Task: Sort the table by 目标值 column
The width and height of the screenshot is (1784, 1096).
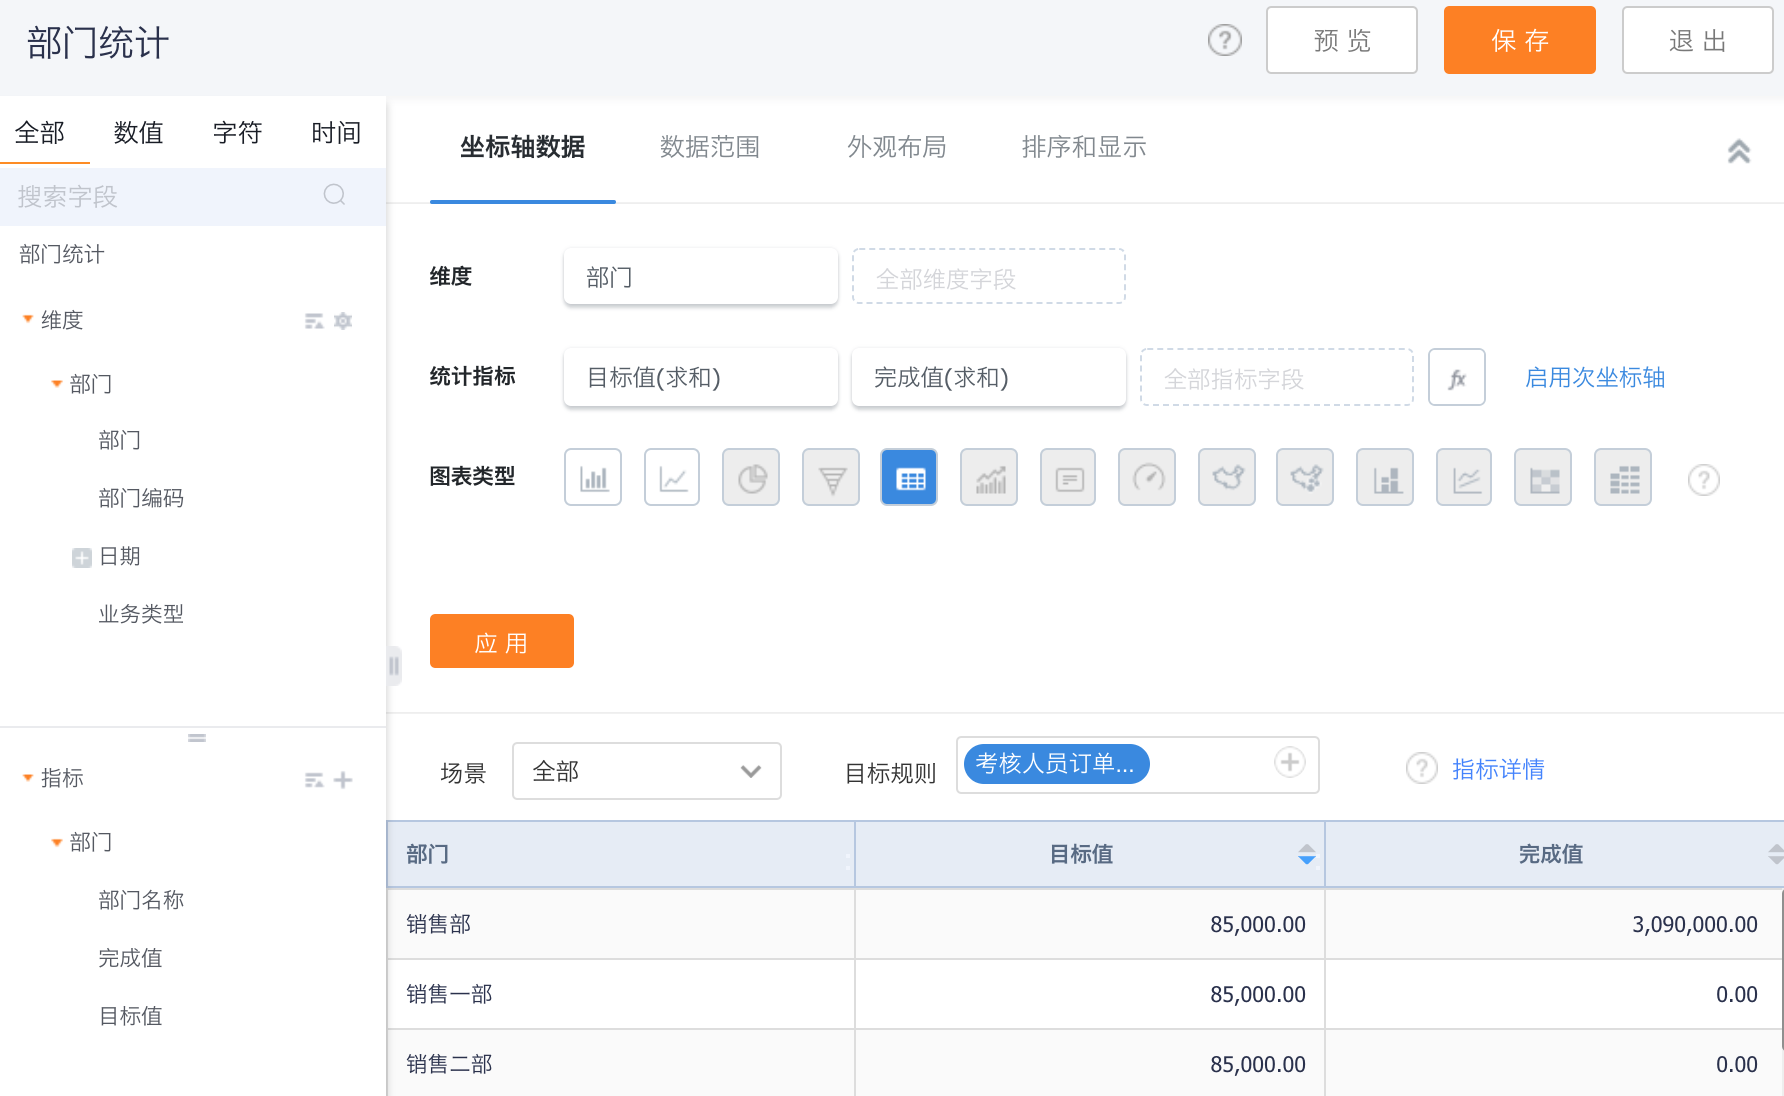Action: 1306,854
